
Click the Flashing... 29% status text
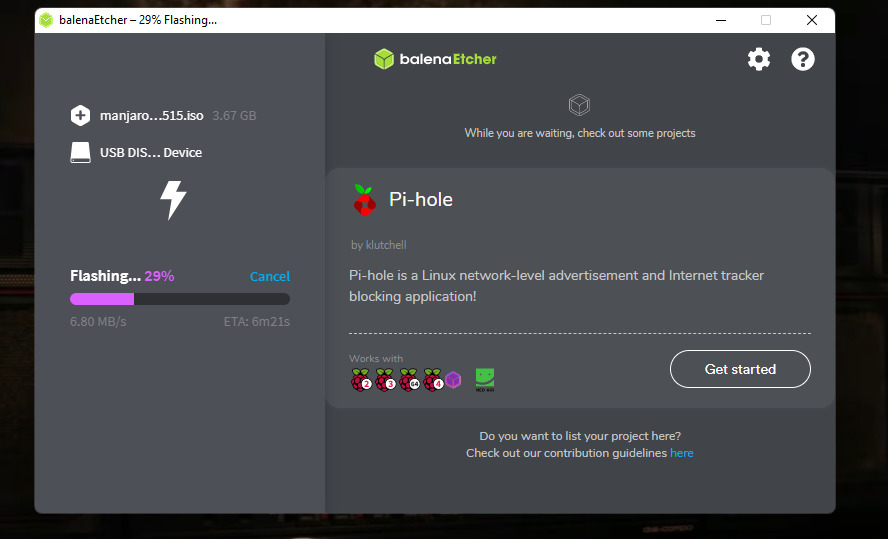[x=122, y=276]
